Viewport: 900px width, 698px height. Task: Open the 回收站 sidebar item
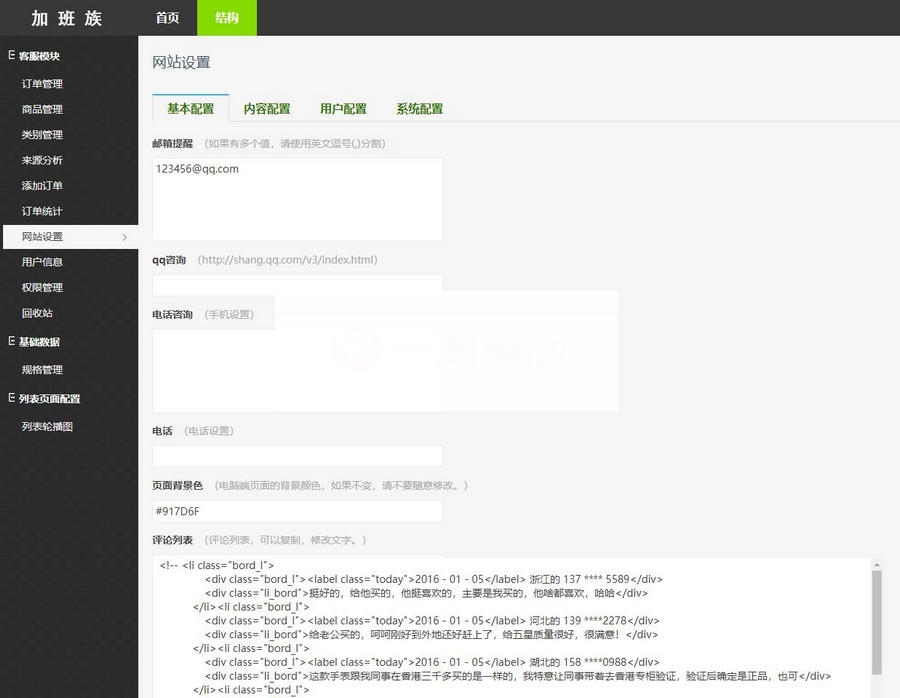click(36, 313)
